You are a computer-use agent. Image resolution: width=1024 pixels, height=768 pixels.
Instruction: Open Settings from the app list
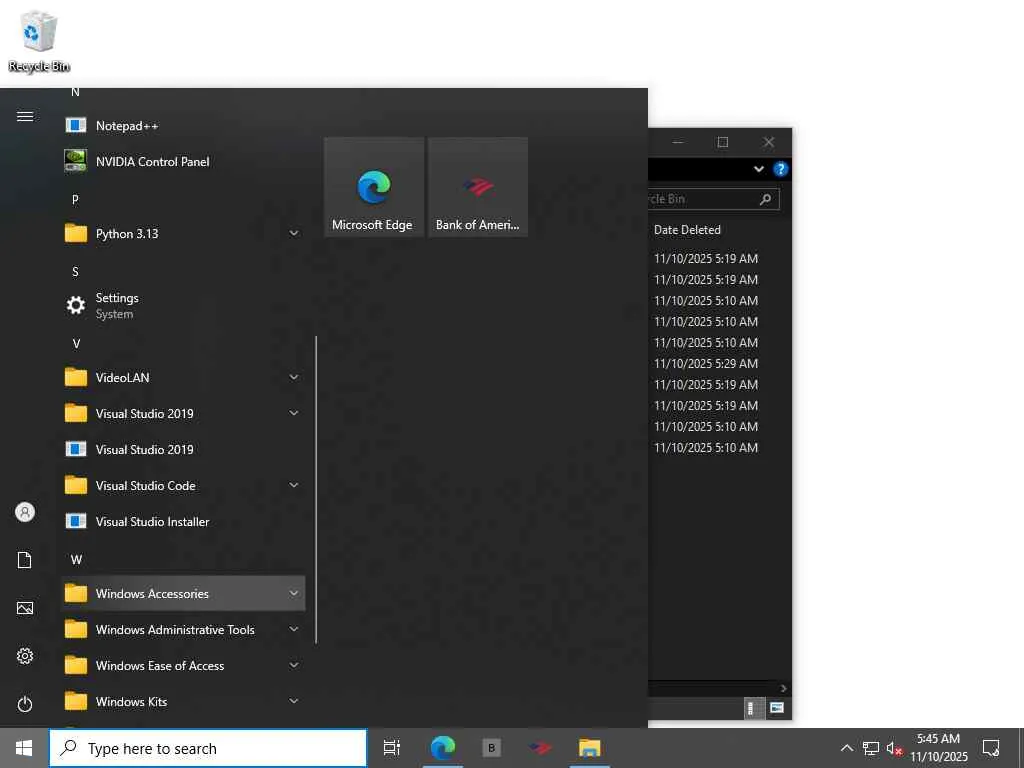coord(183,305)
